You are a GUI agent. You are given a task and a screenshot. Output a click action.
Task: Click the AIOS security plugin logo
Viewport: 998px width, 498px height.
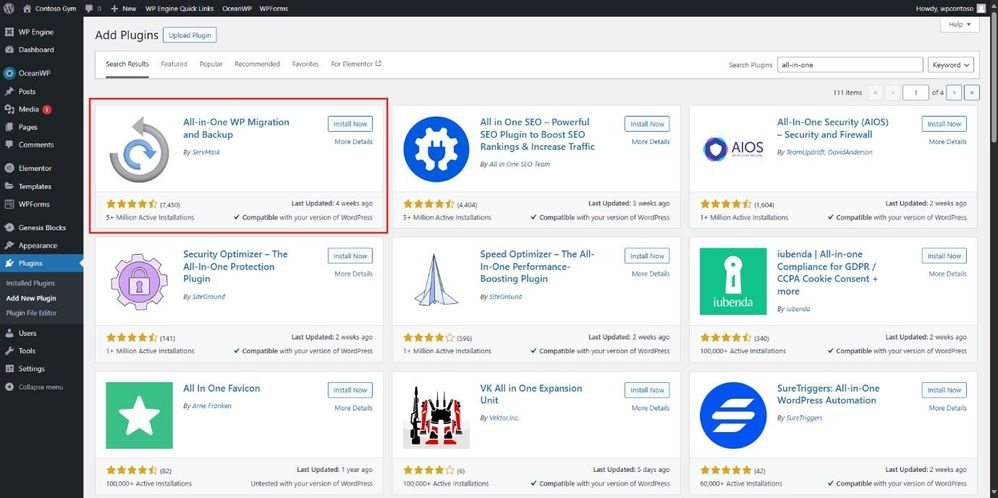pyautogui.click(x=733, y=149)
